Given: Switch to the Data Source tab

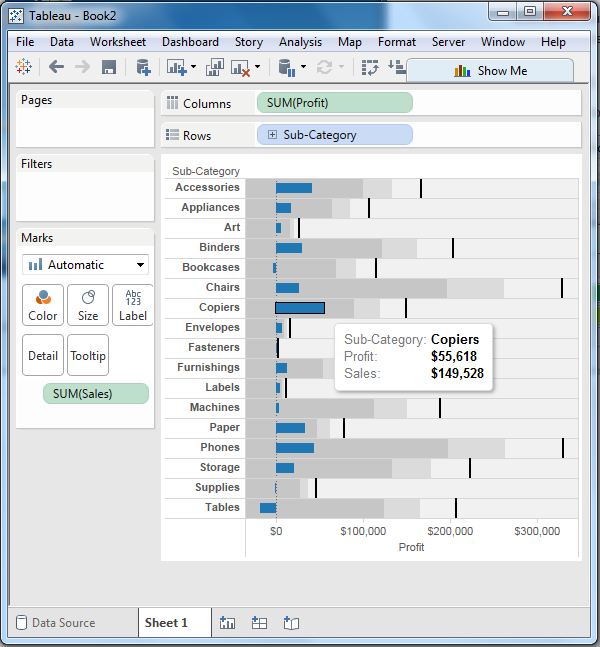Looking at the screenshot, I should point(56,622).
